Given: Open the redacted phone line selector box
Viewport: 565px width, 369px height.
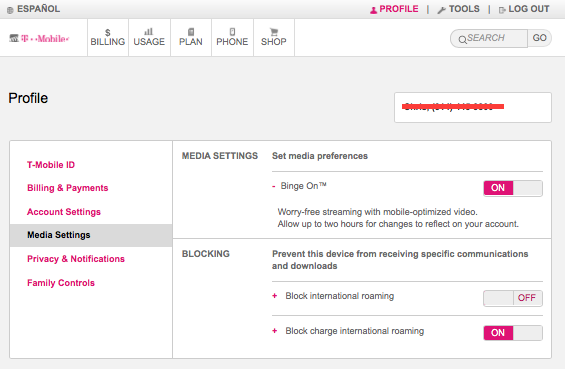Looking at the screenshot, I should pos(473,107).
